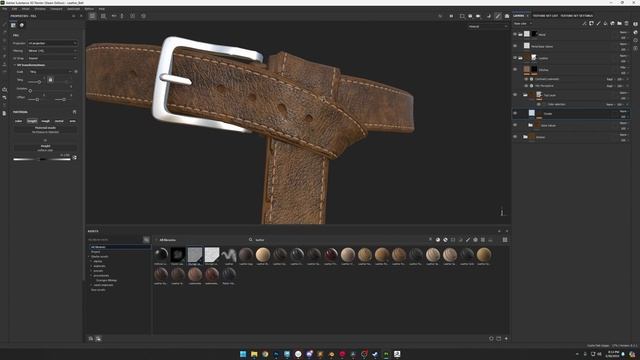Open the material sphere icon in Properties panel
The height and width of the screenshot is (360, 640).
click(22, 25)
